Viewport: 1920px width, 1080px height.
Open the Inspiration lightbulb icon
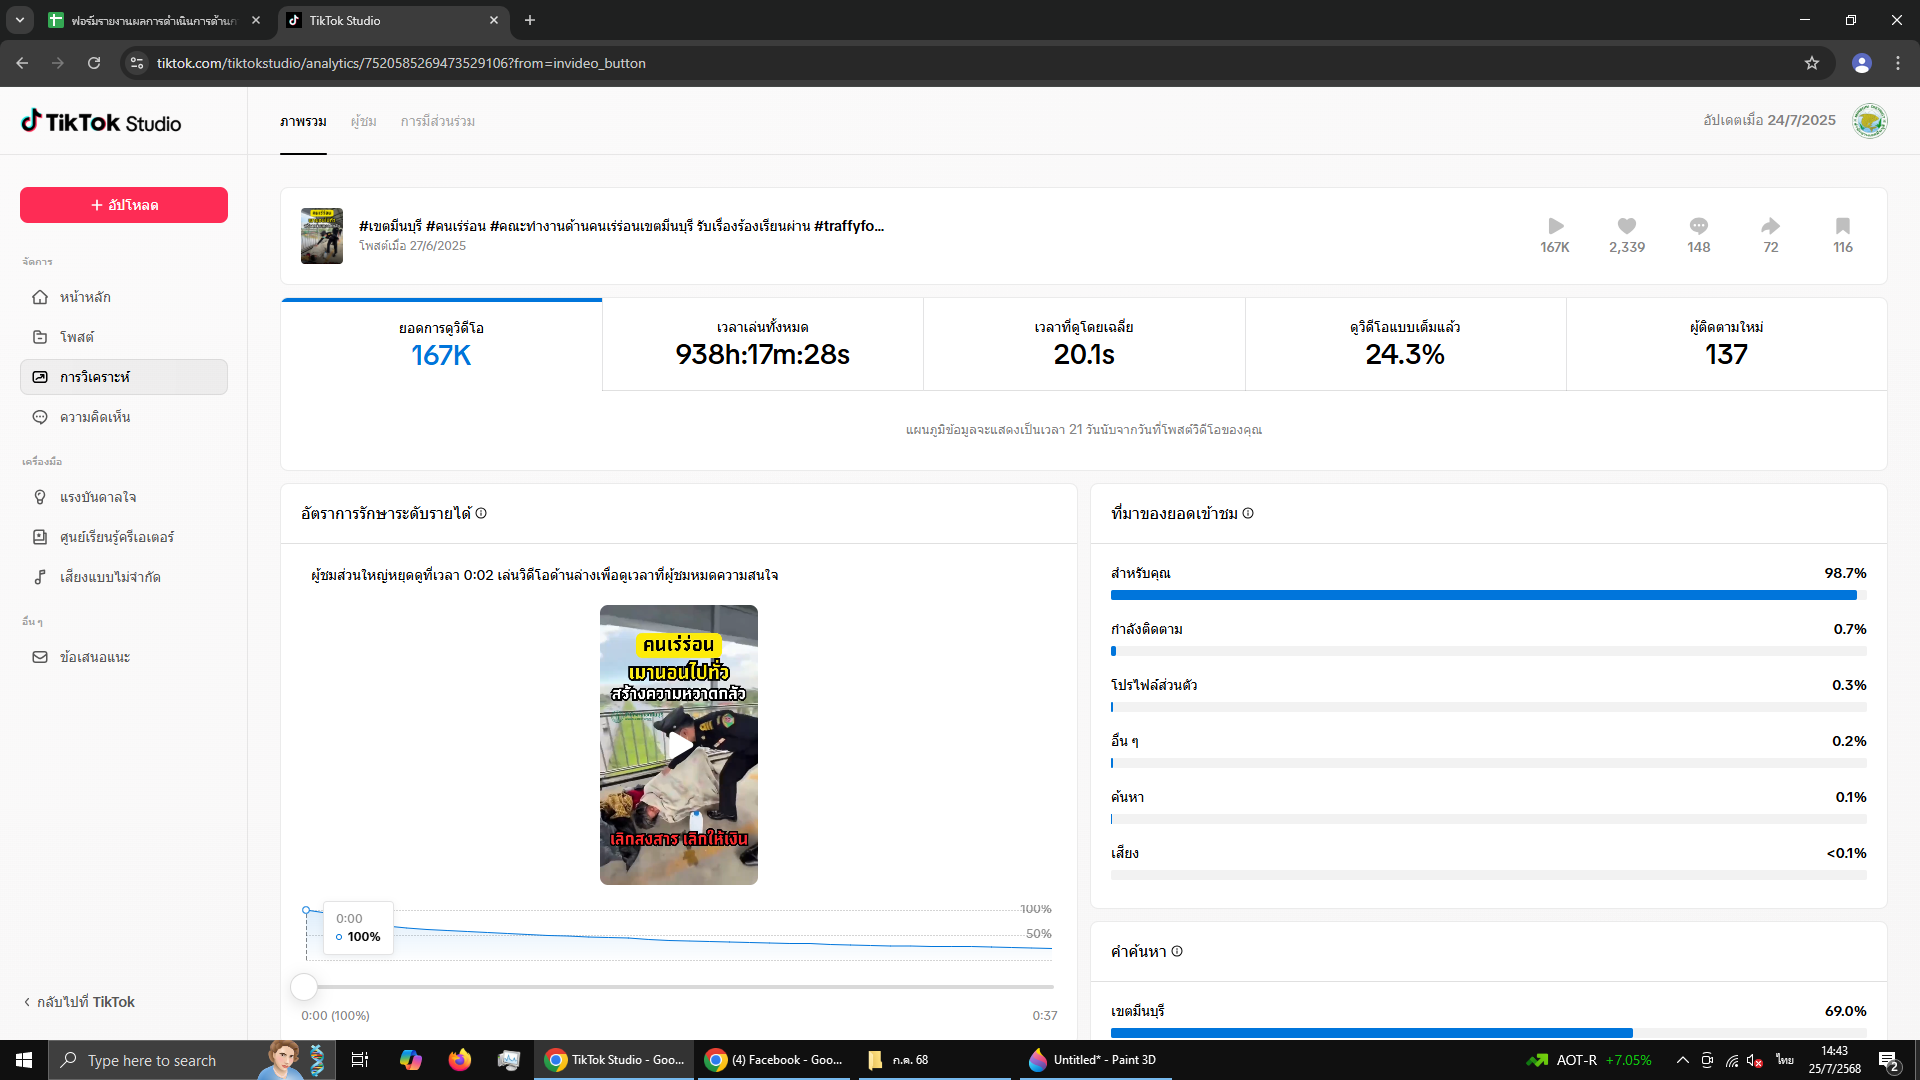[x=40, y=497]
